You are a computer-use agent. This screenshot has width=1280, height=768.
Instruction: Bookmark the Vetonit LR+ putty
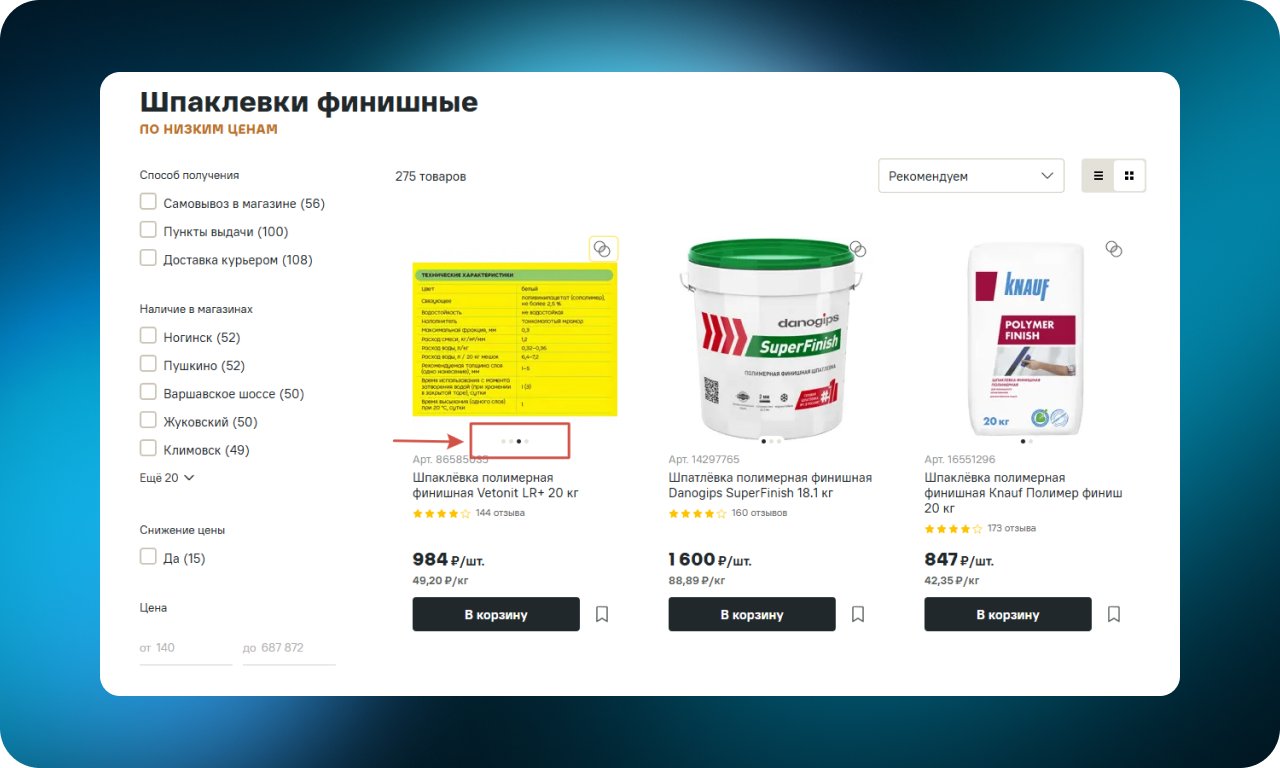click(602, 614)
